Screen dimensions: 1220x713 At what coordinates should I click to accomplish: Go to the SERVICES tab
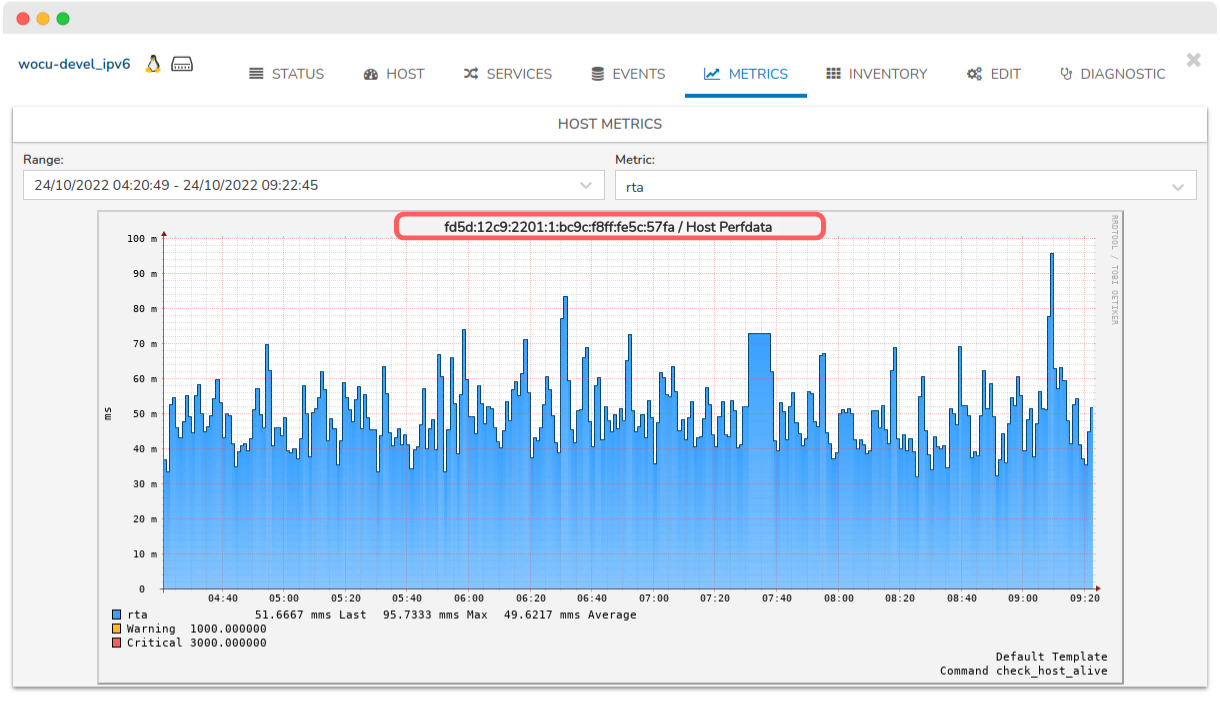507,74
